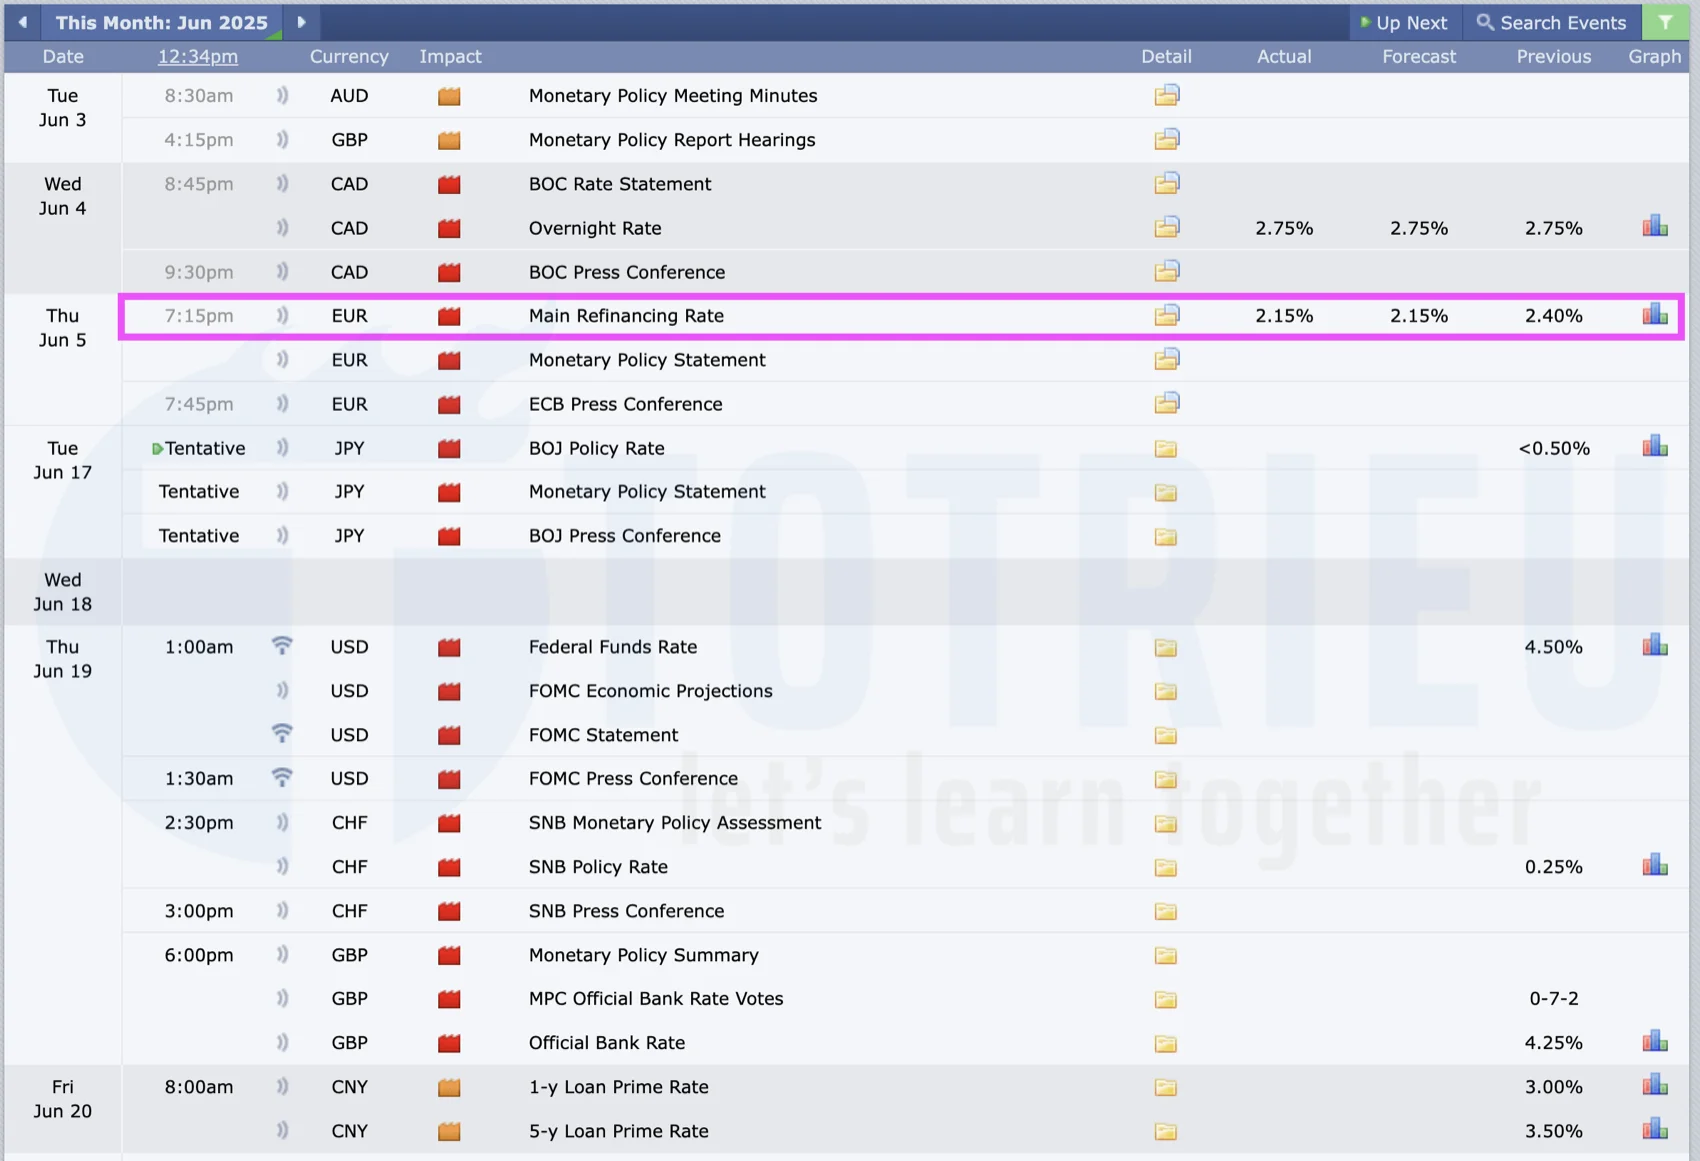Click red impact icon for BOC Press Conference
This screenshot has height=1161, width=1700.
tap(449, 272)
